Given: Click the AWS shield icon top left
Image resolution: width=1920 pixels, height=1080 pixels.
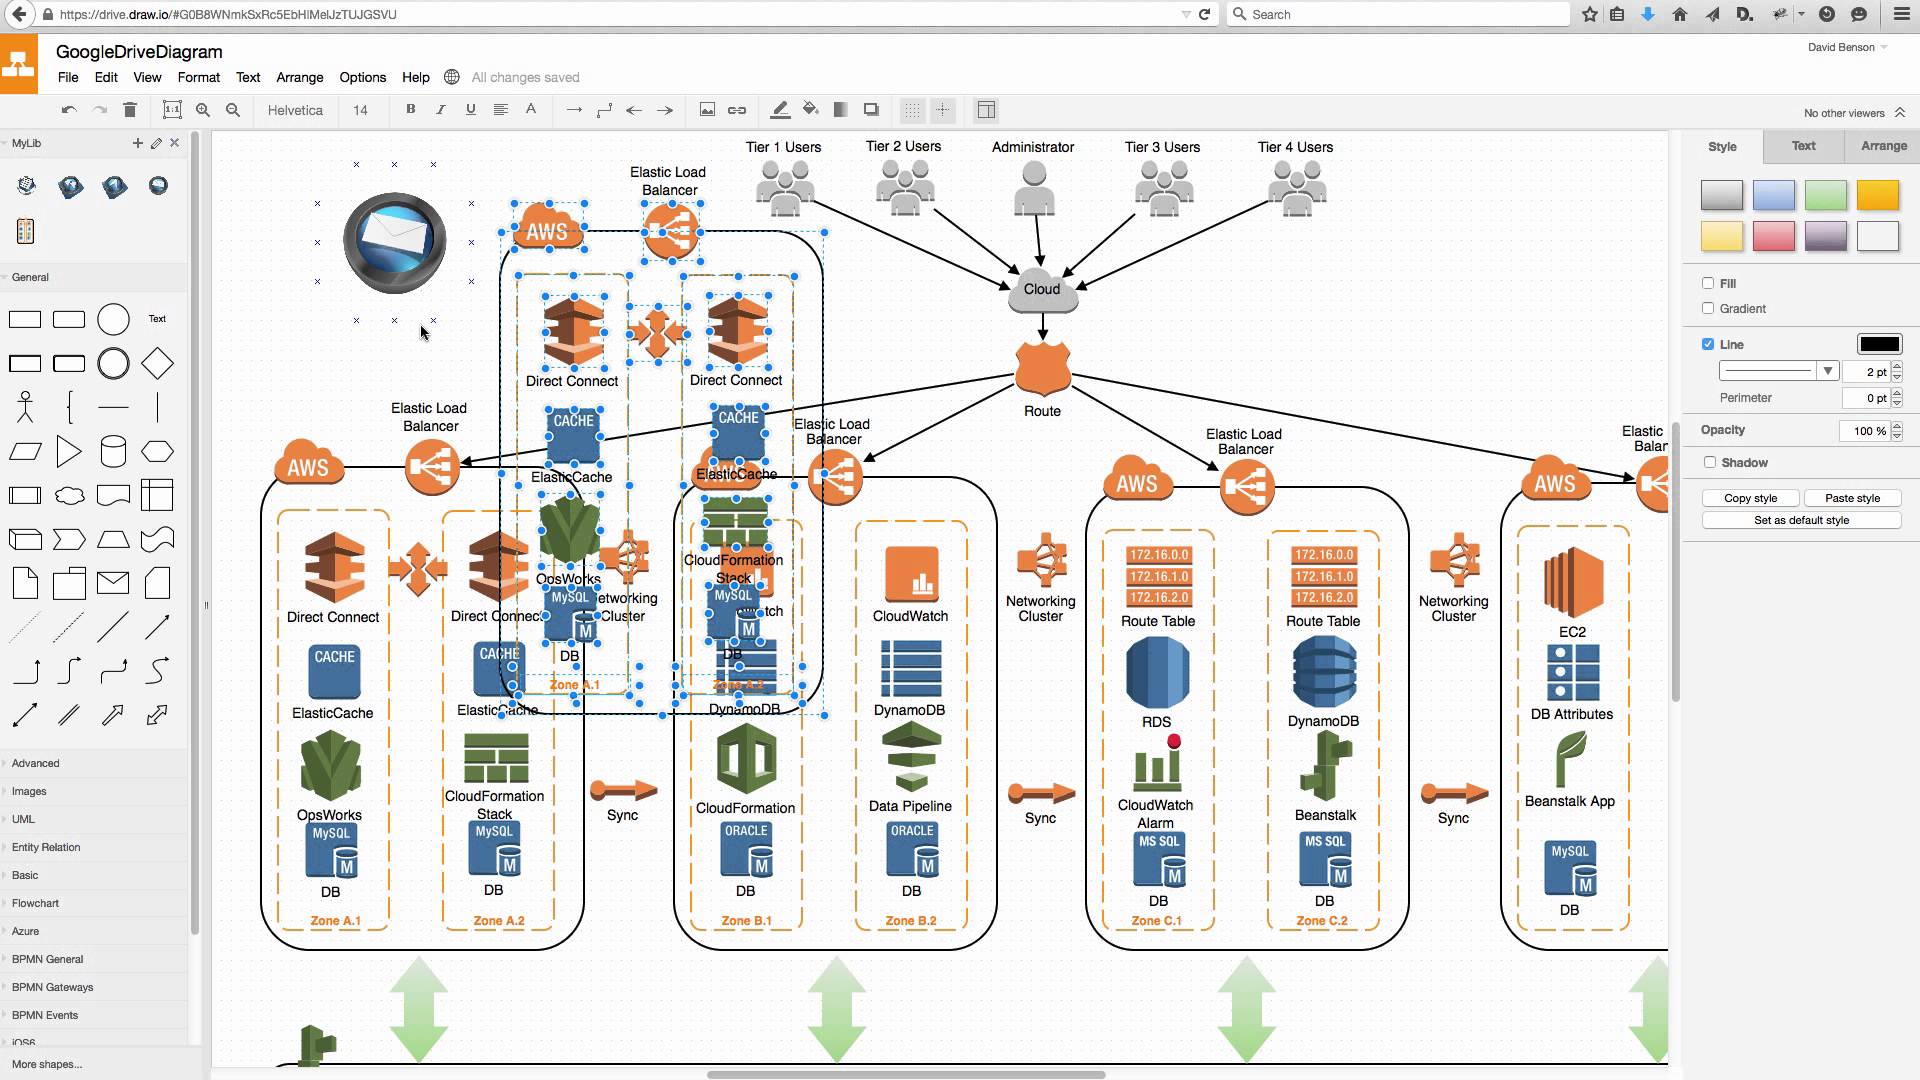Looking at the screenshot, I should pyautogui.click(x=547, y=231).
